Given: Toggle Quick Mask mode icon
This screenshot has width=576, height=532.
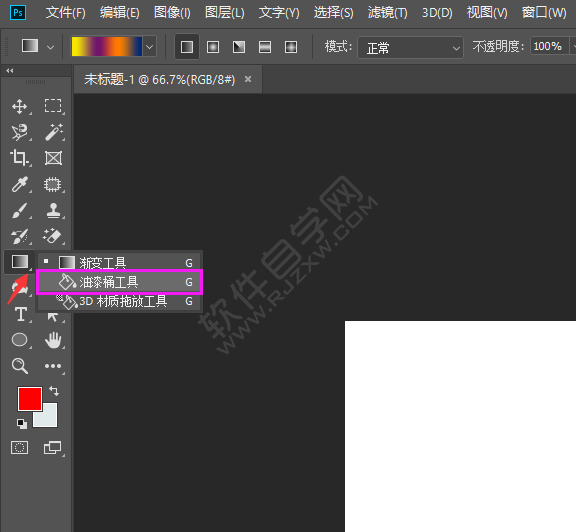Looking at the screenshot, I should pos(19,447).
